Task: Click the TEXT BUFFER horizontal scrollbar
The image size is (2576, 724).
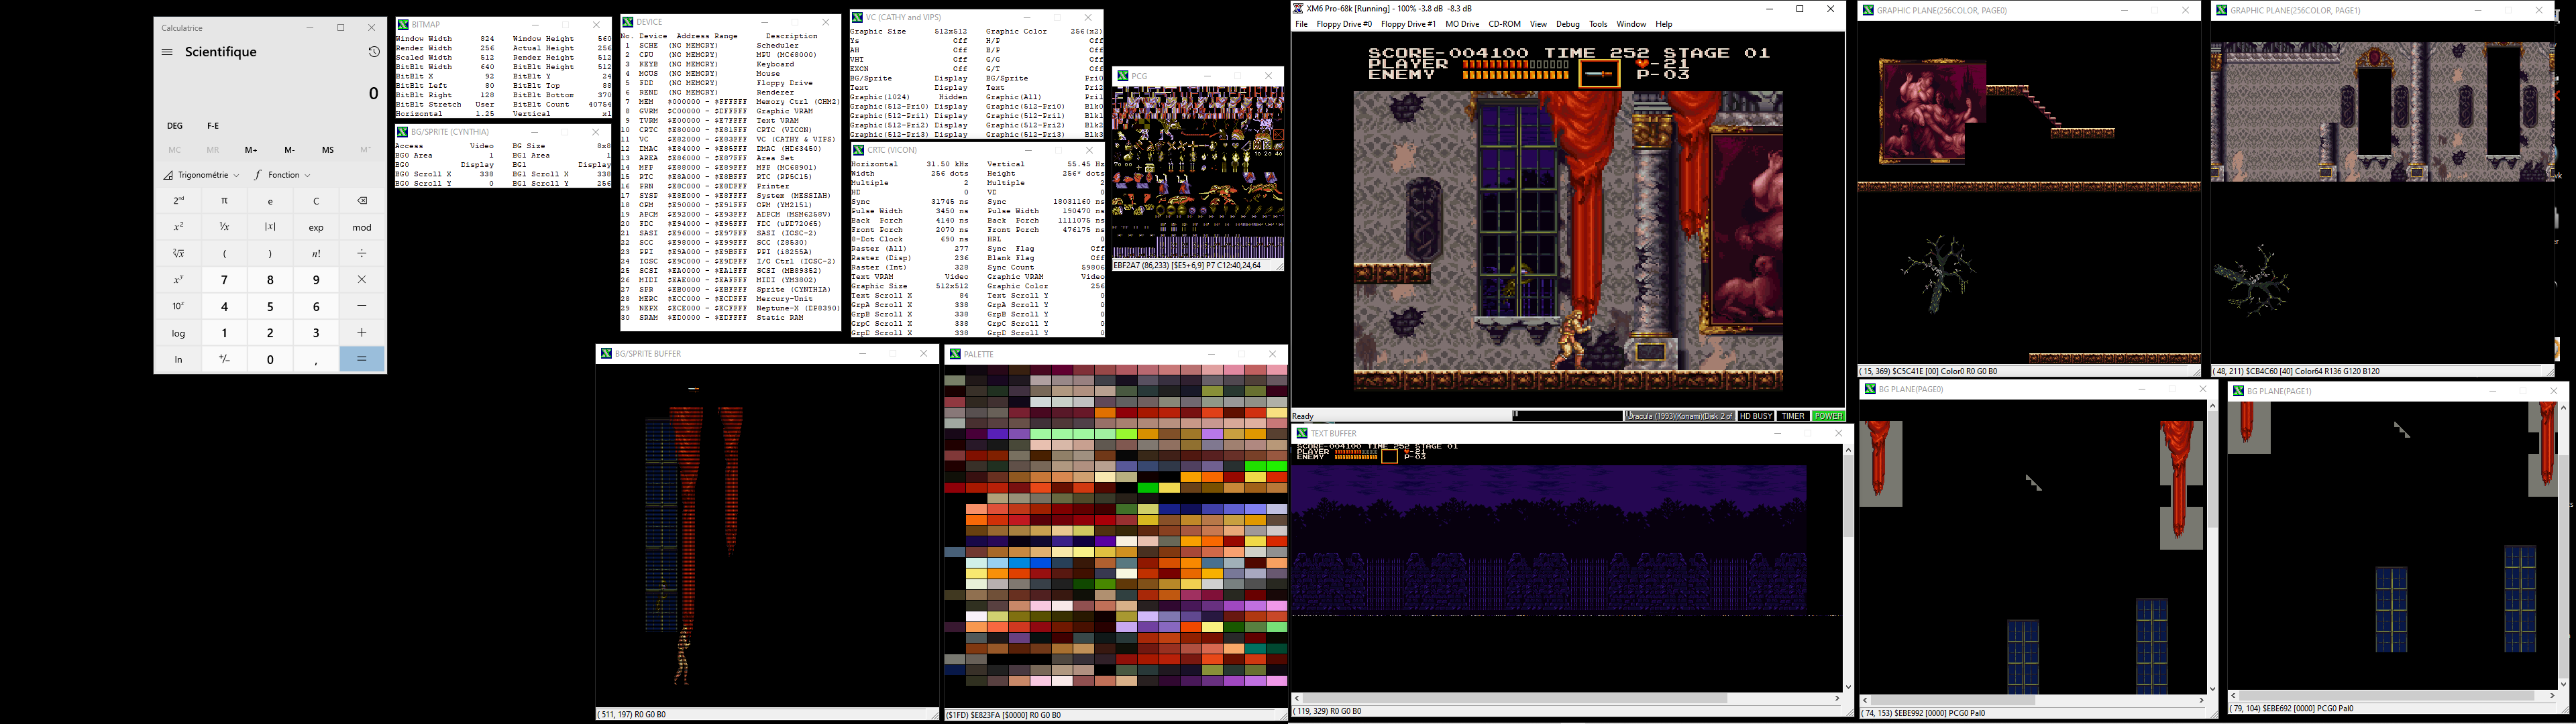Action: 1567,698
